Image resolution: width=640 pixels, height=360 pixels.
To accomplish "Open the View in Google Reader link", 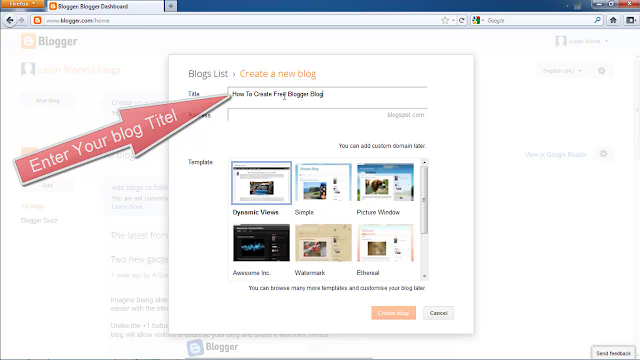I will tap(556, 155).
